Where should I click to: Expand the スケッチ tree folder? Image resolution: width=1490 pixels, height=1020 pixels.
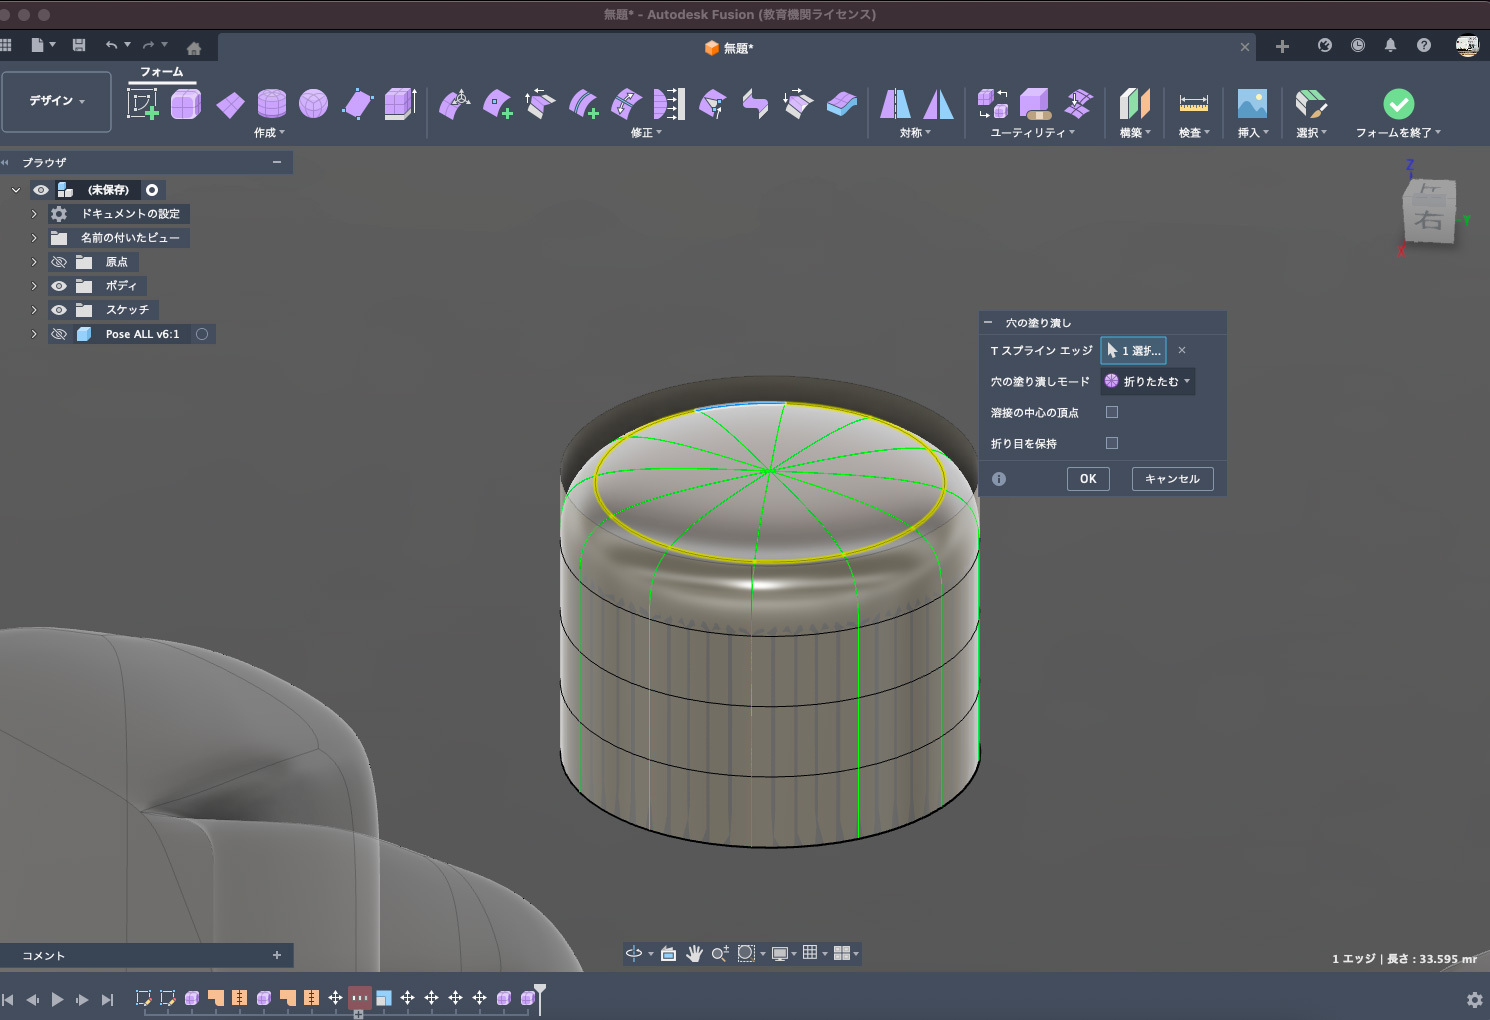coord(34,310)
